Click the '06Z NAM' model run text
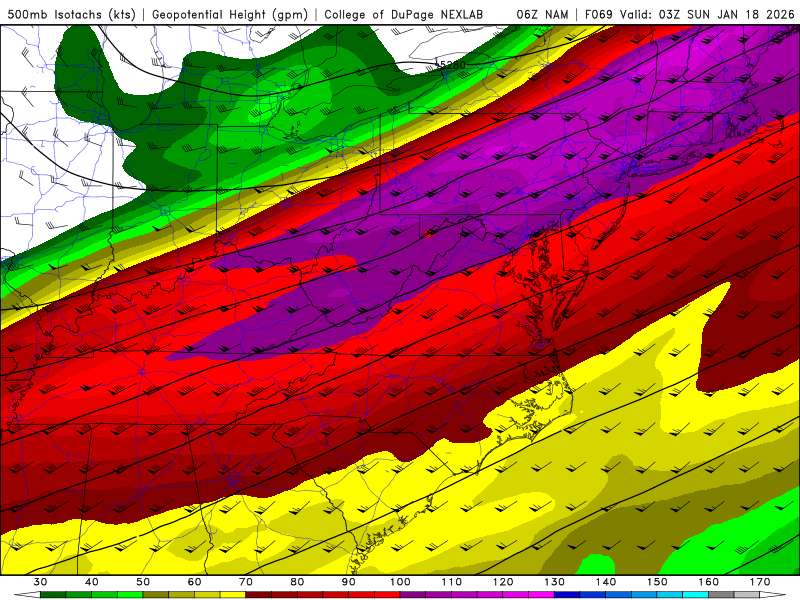800x600 pixels. (x=542, y=14)
